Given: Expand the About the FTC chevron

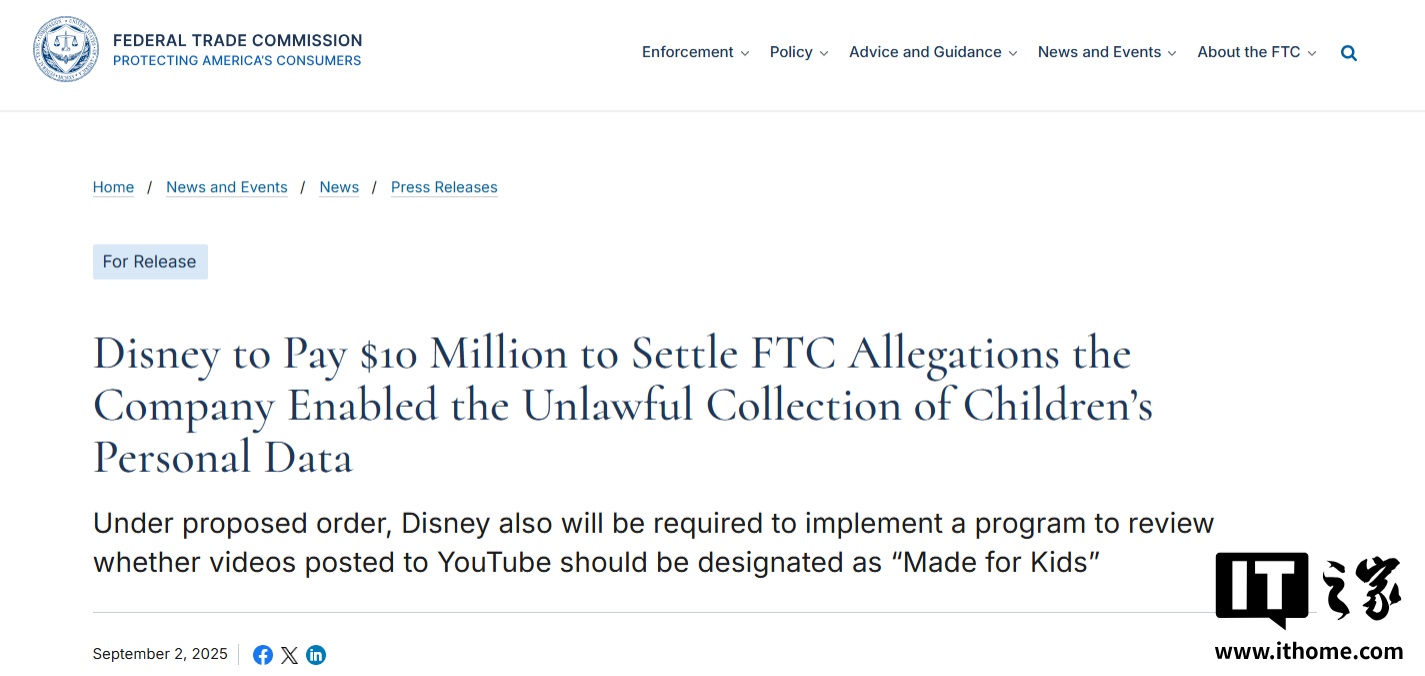Looking at the screenshot, I should (1312, 54).
